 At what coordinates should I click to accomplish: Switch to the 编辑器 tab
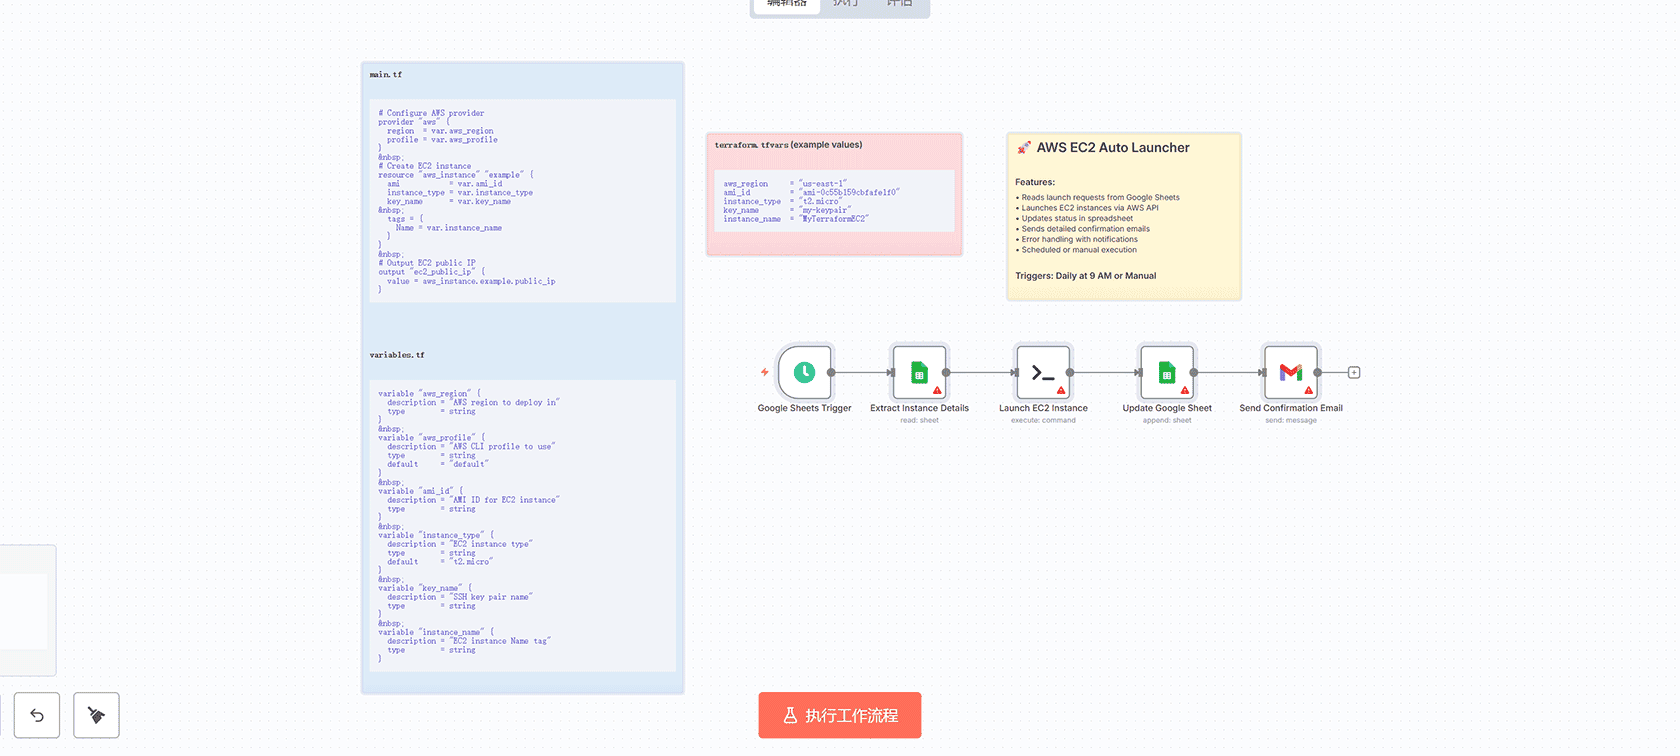786,5
